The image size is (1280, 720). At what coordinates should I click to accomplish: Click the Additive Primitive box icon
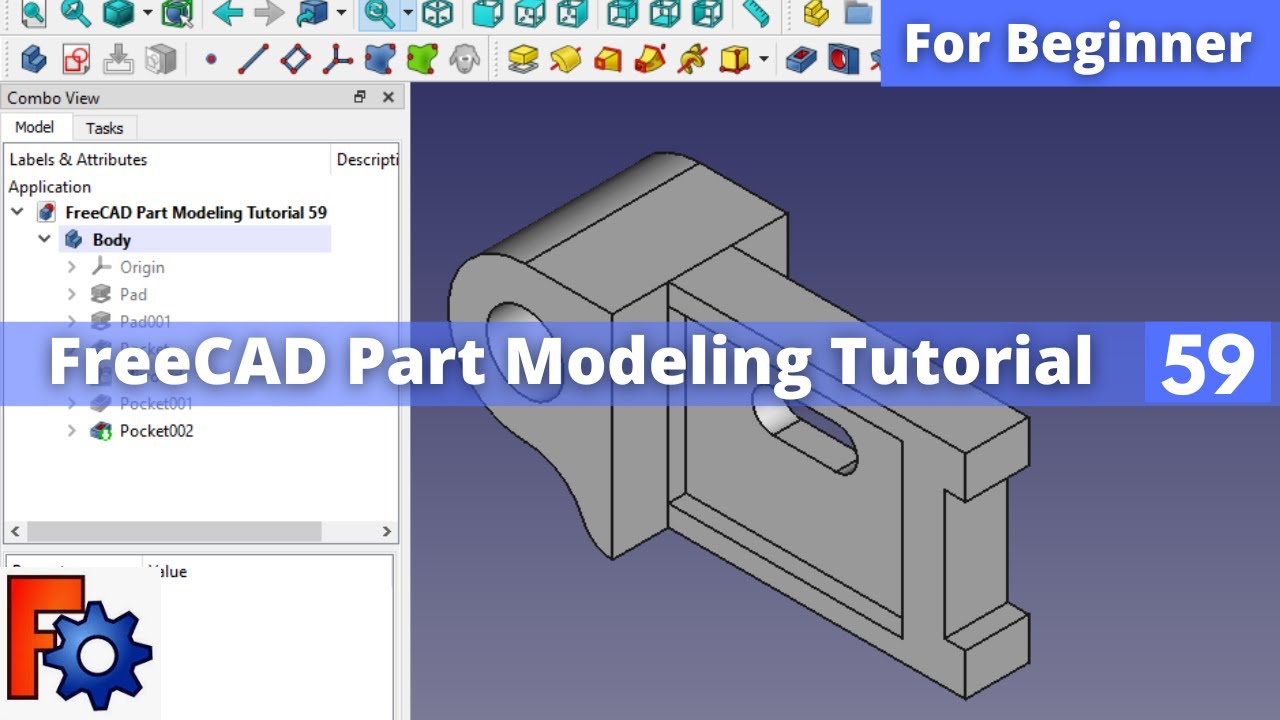coord(734,59)
